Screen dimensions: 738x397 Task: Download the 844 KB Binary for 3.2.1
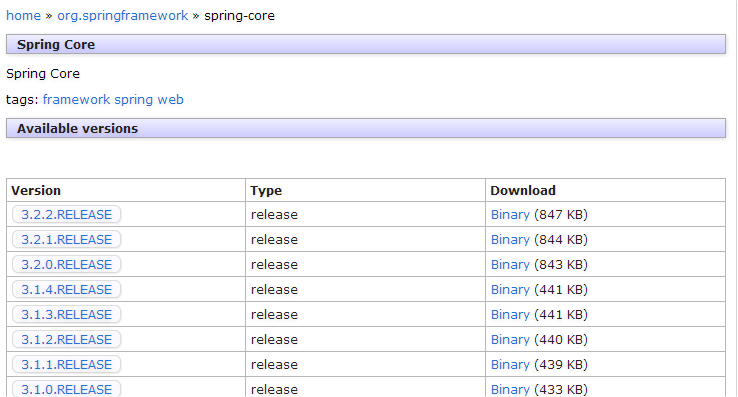click(x=510, y=239)
